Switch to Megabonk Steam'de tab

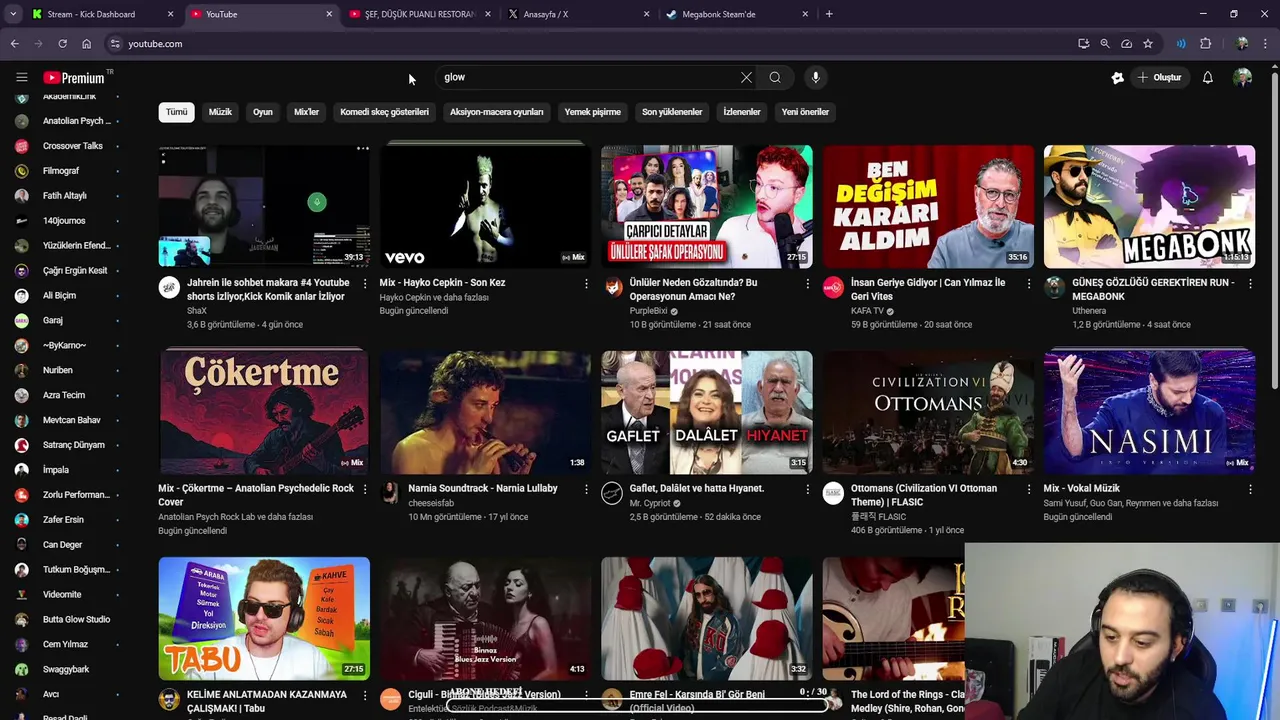[x=736, y=14]
